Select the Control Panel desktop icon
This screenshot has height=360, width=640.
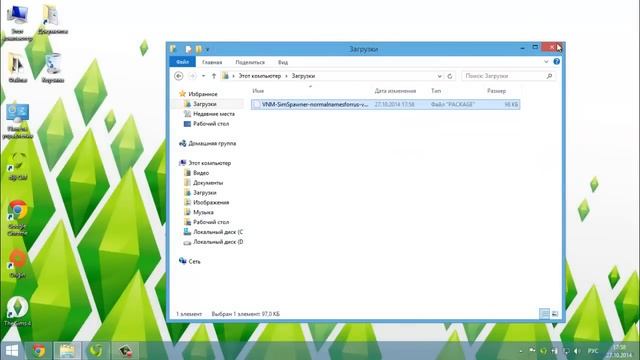tap(18, 121)
